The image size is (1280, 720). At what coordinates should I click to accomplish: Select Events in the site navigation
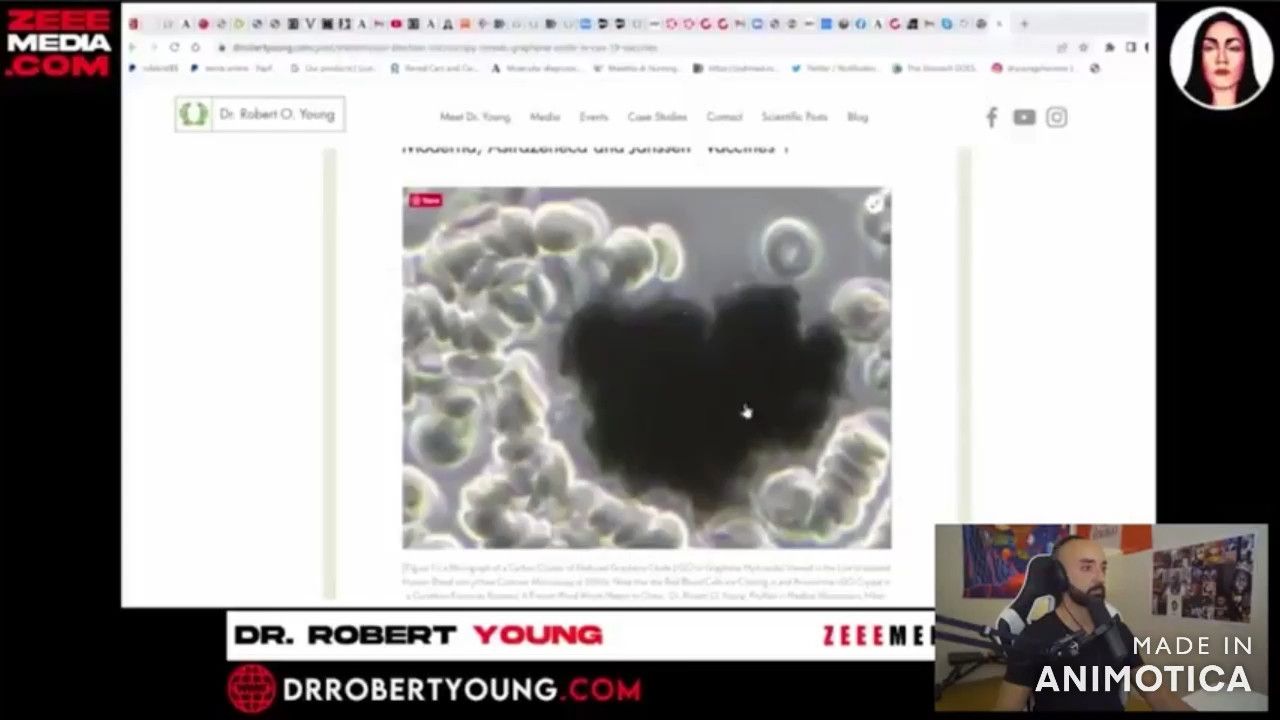594,117
